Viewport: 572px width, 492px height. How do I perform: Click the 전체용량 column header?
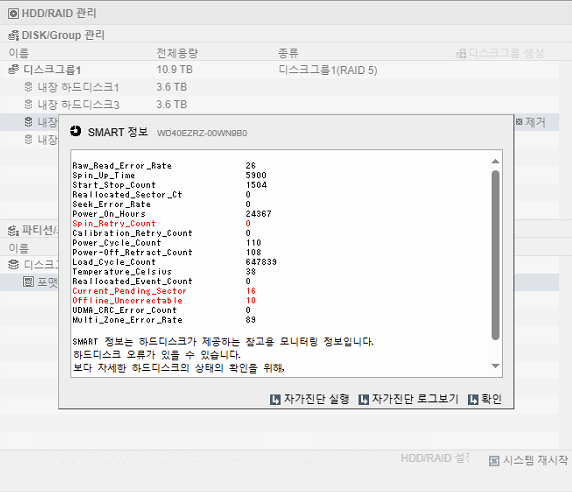(x=177, y=53)
